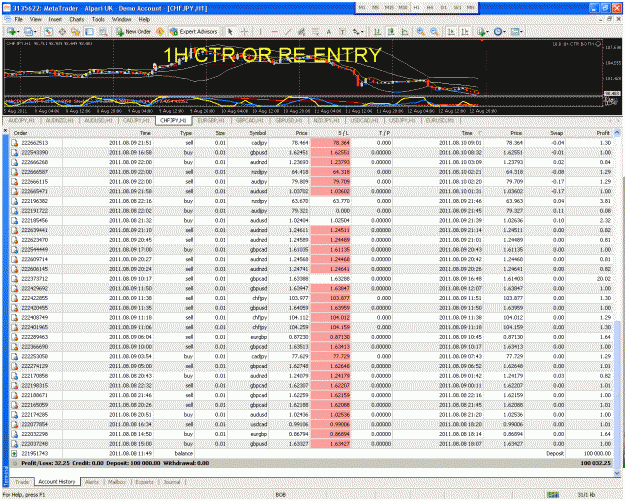This screenshot has height=501, width=625.
Task: Select the 221951743 balance deposit row
Action: point(311,454)
